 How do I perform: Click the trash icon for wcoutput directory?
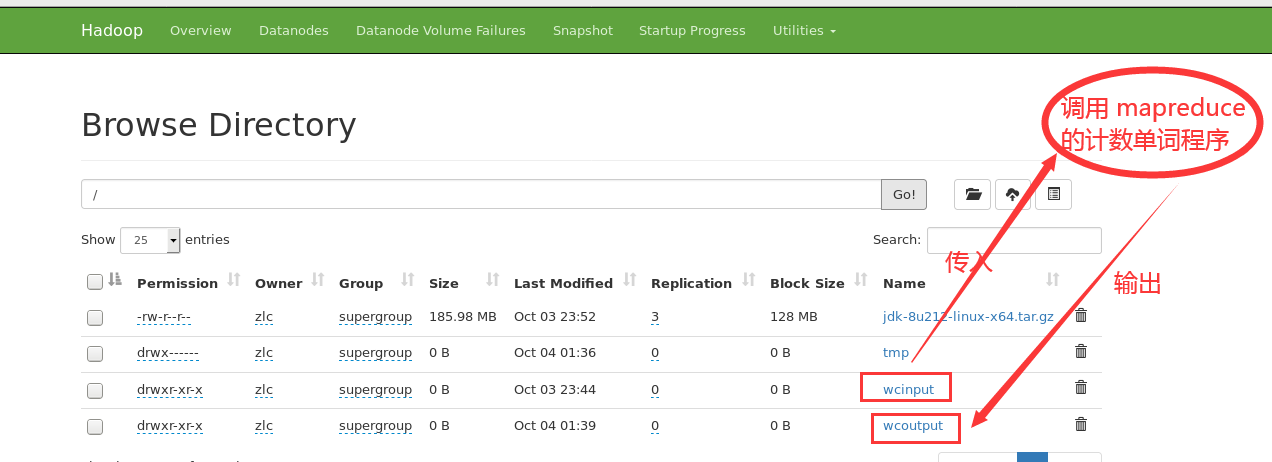tap(1081, 424)
